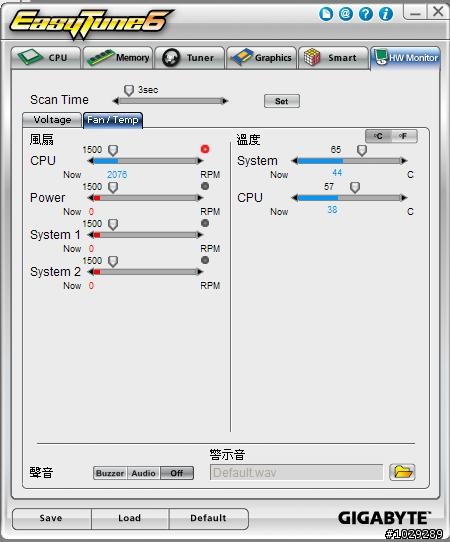Image resolution: width=450 pixels, height=542 pixels.
Task: Click the System temperature threshold handle
Action: 362,150
